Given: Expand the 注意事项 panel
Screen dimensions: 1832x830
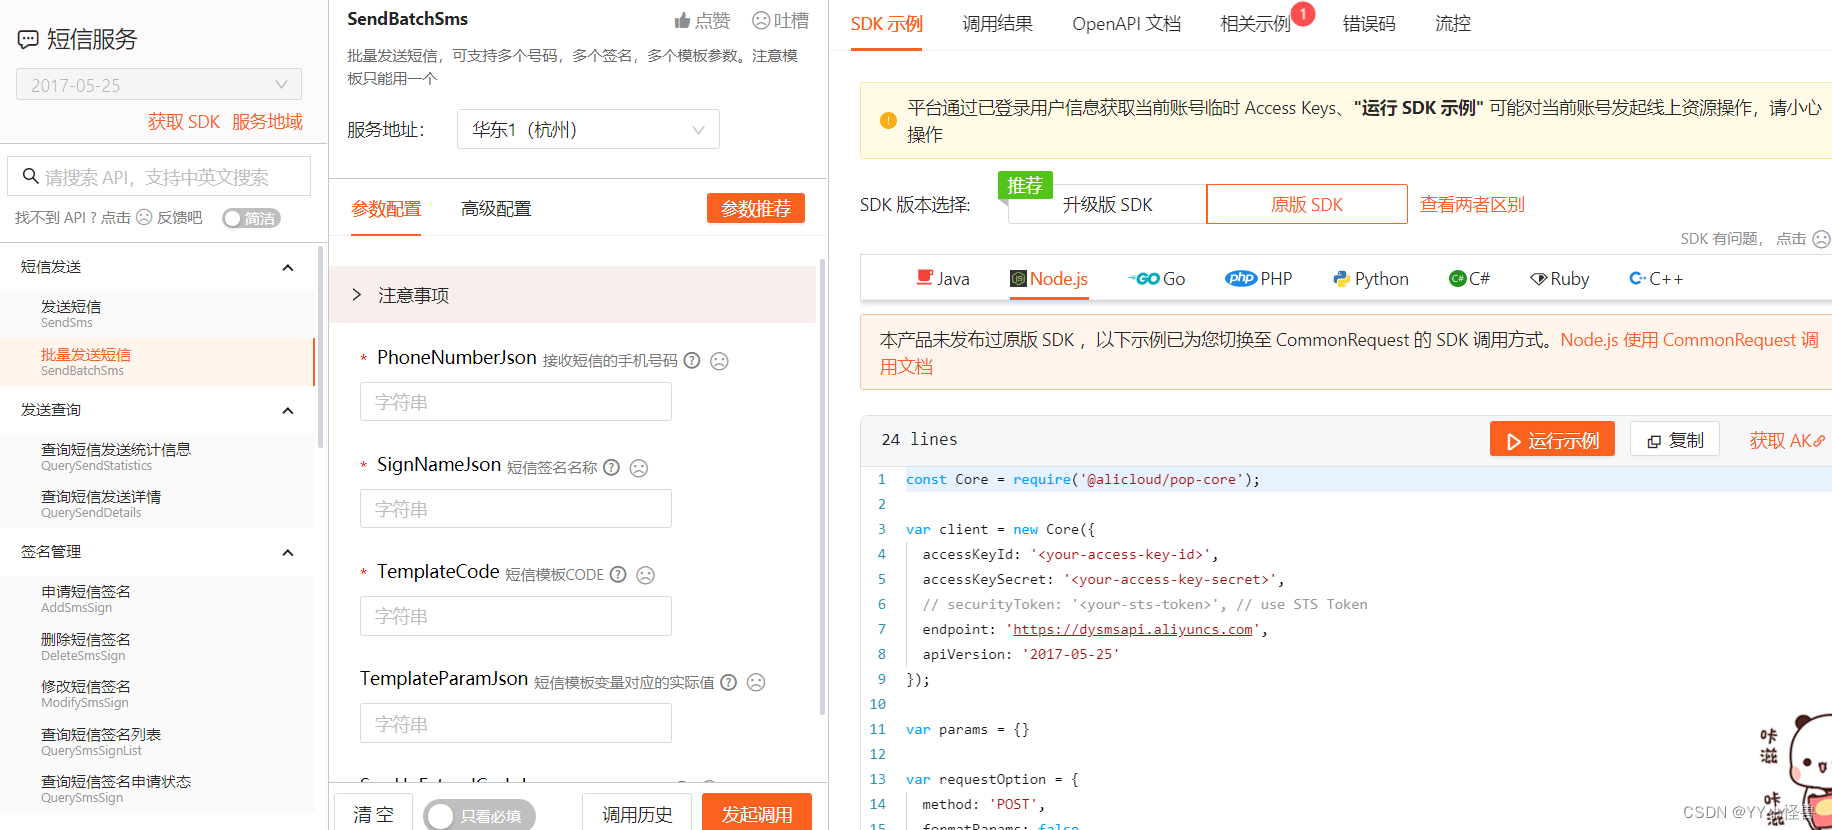Looking at the screenshot, I should click(x=572, y=295).
